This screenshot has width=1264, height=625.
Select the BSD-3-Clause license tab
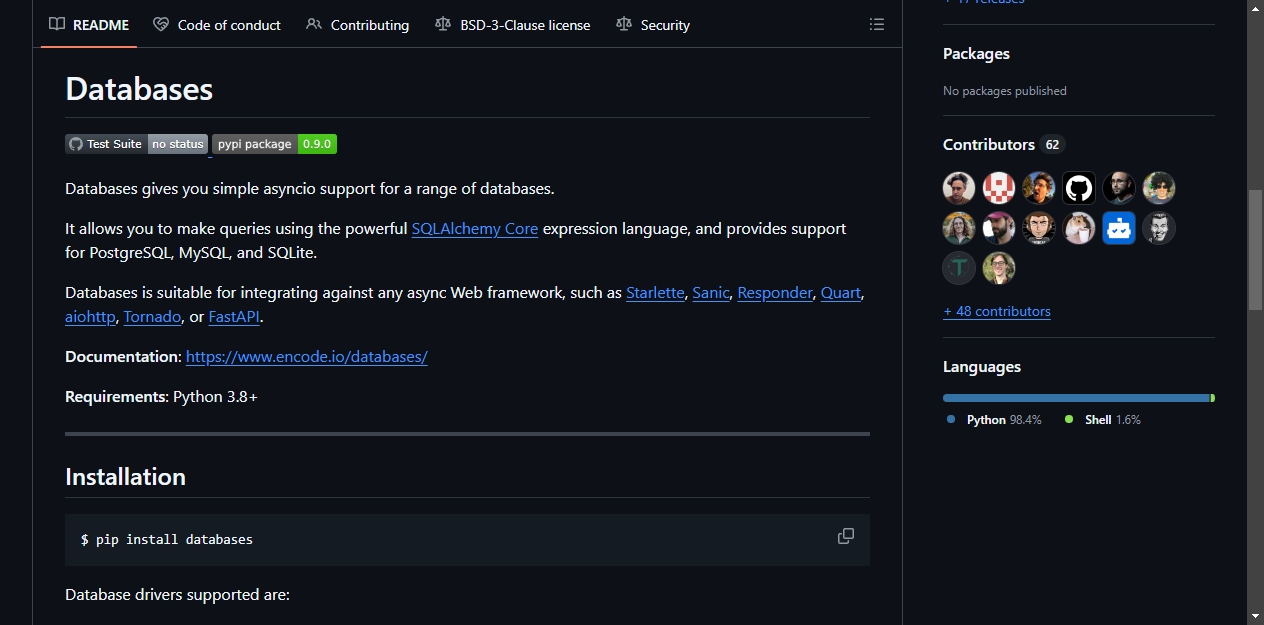click(x=513, y=25)
